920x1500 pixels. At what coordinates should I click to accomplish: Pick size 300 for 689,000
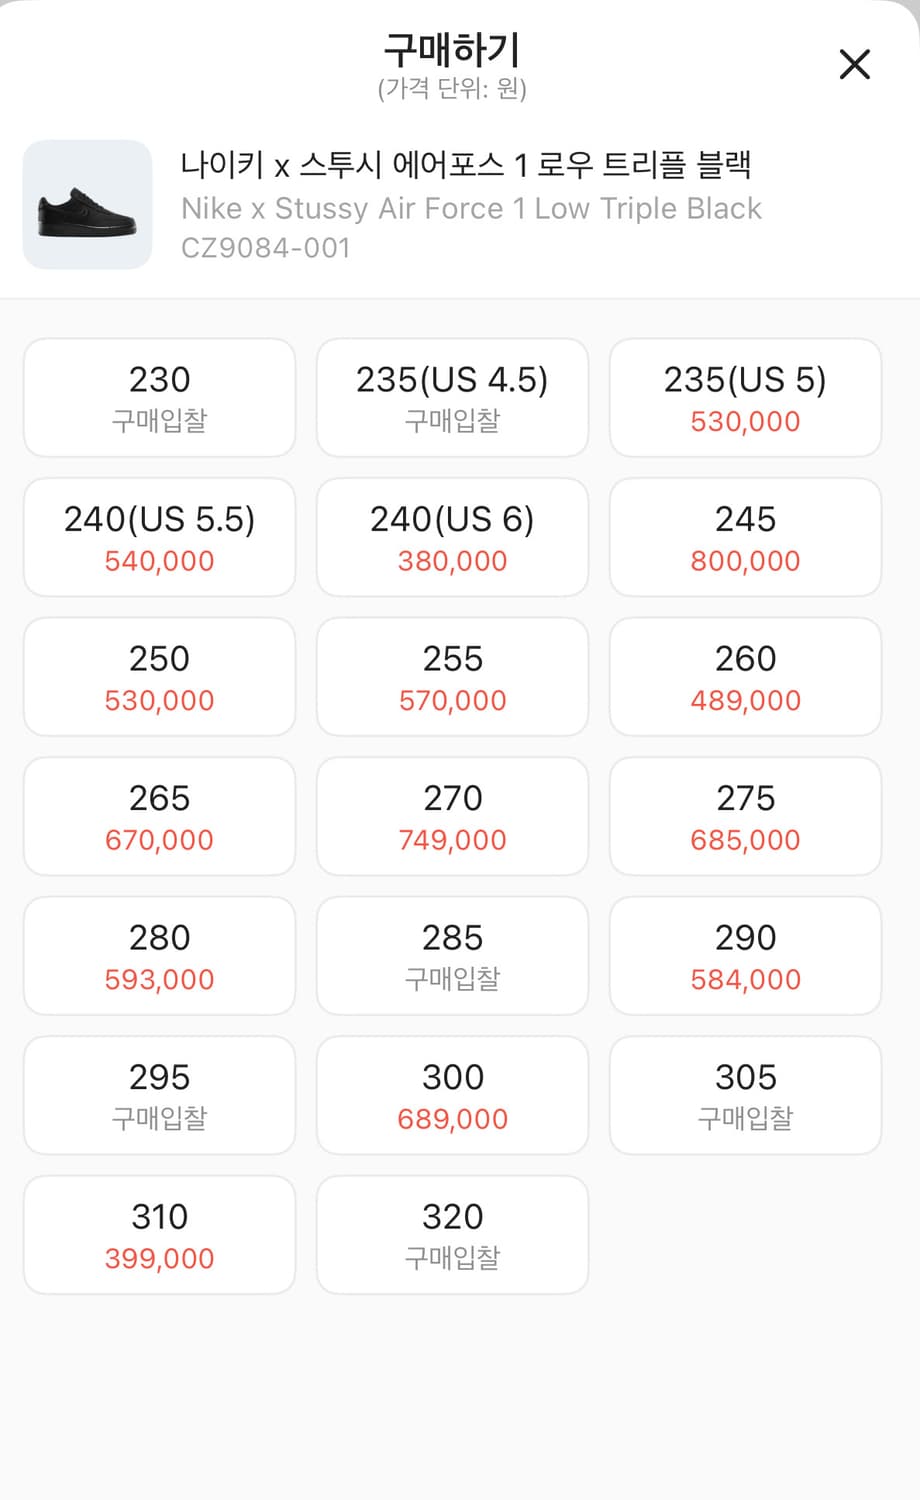coord(452,1096)
